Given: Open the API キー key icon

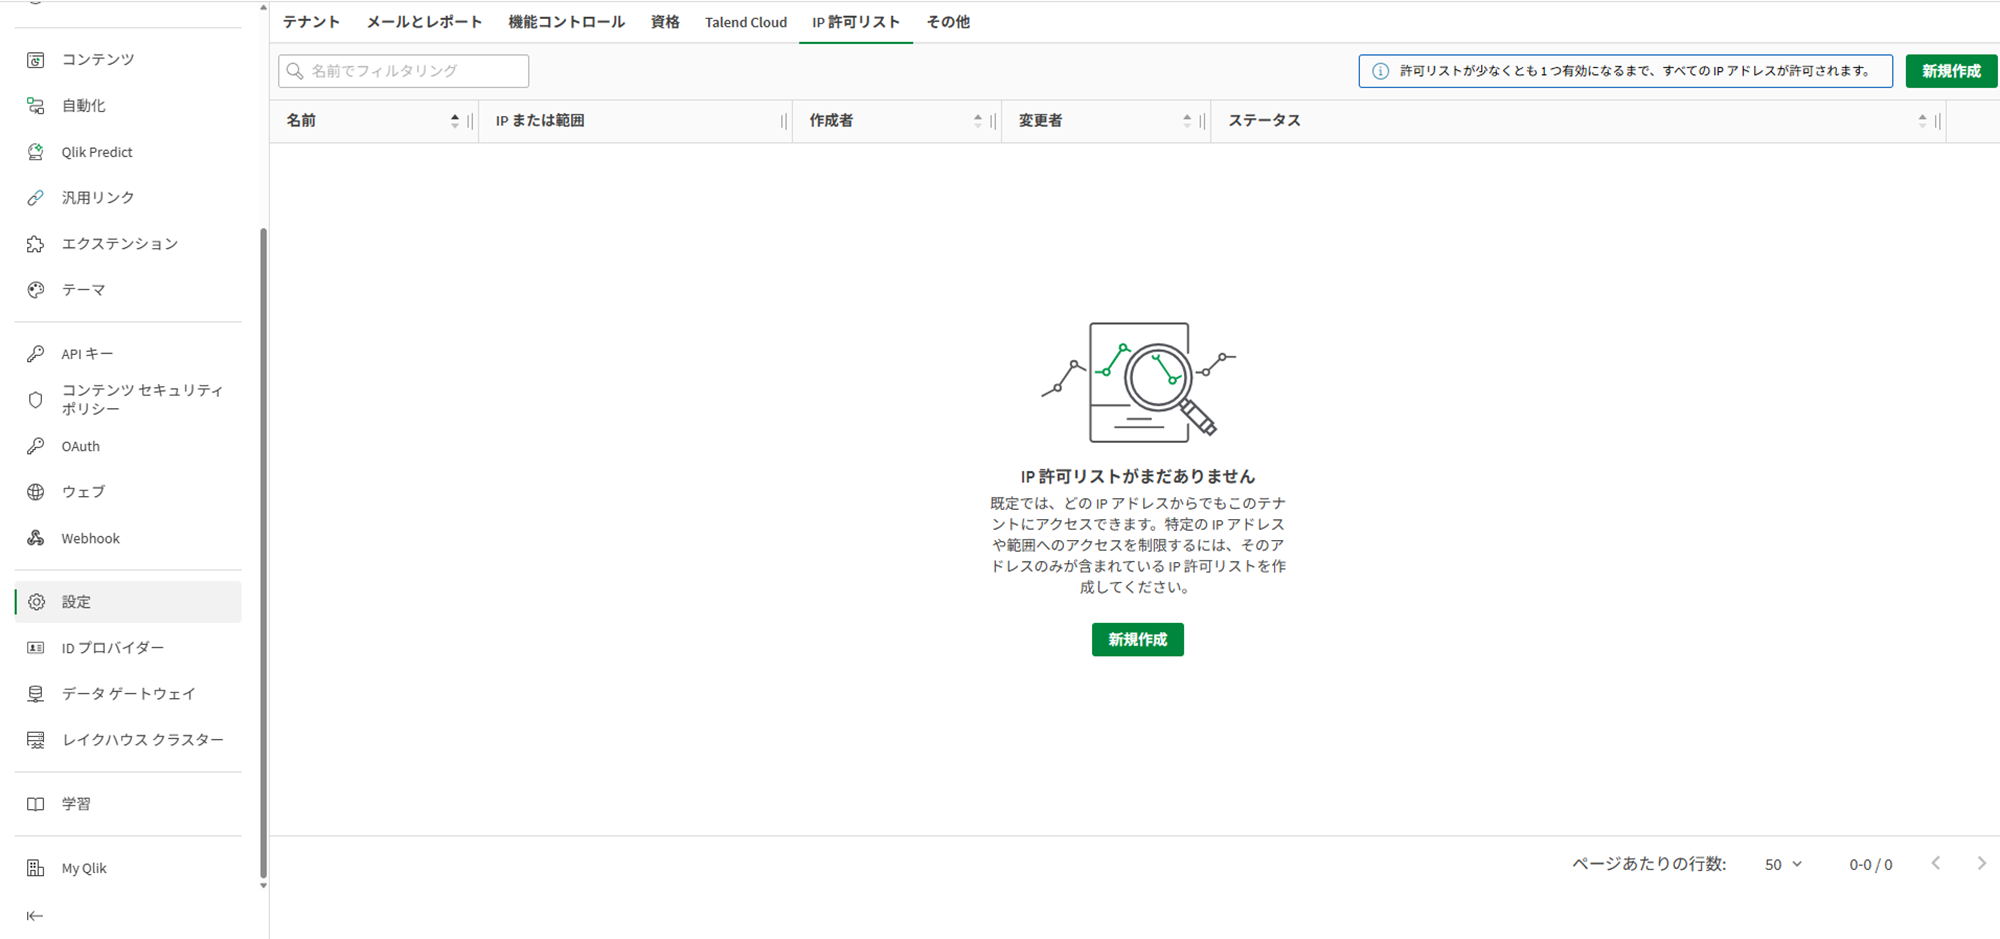Looking at the screenshot, I should click(36, 354).
